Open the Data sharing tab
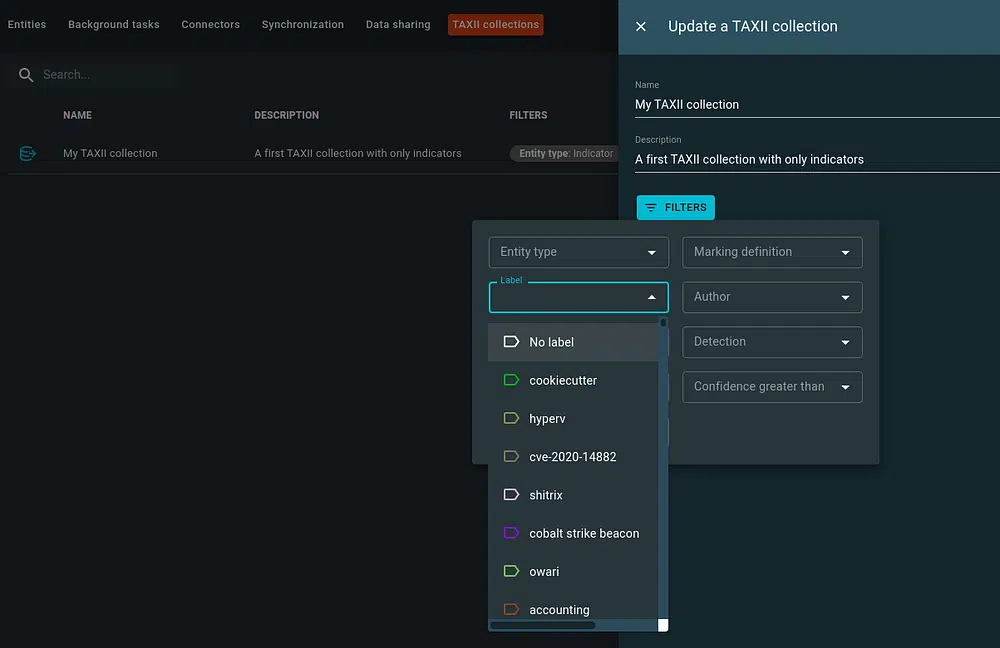The width and height of the screenshot is (1000, 648). tap(398, 25)
